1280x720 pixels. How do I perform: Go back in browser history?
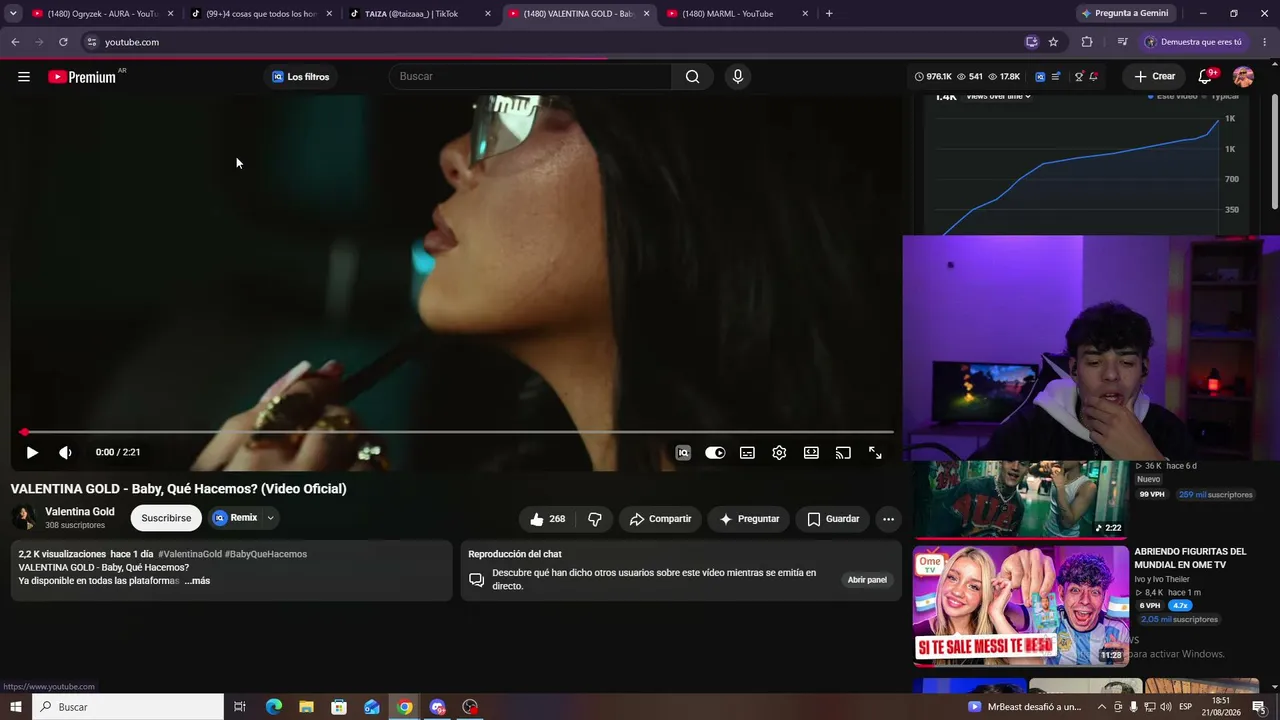tap(15, 42)
